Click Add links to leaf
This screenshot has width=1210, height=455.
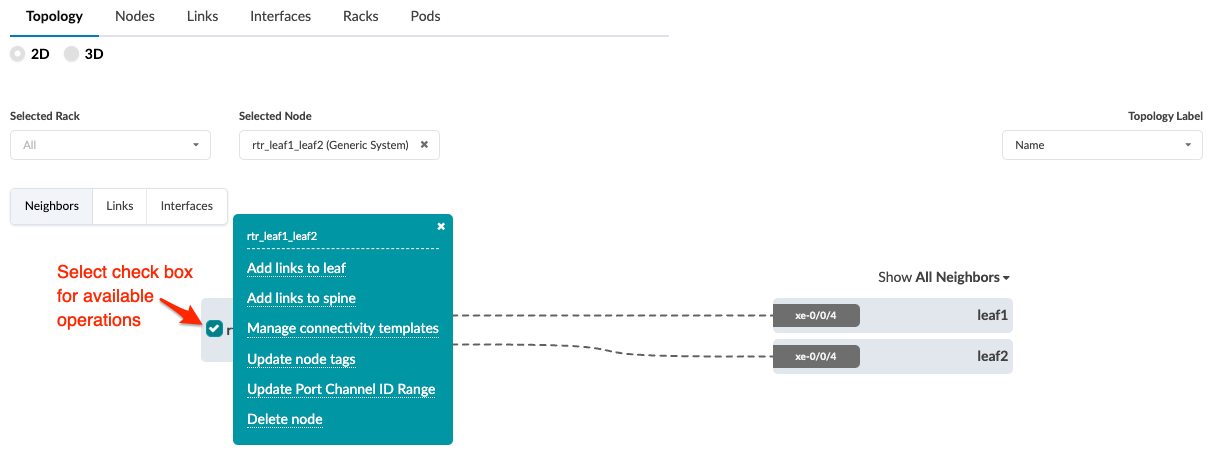tap(296, 268)
